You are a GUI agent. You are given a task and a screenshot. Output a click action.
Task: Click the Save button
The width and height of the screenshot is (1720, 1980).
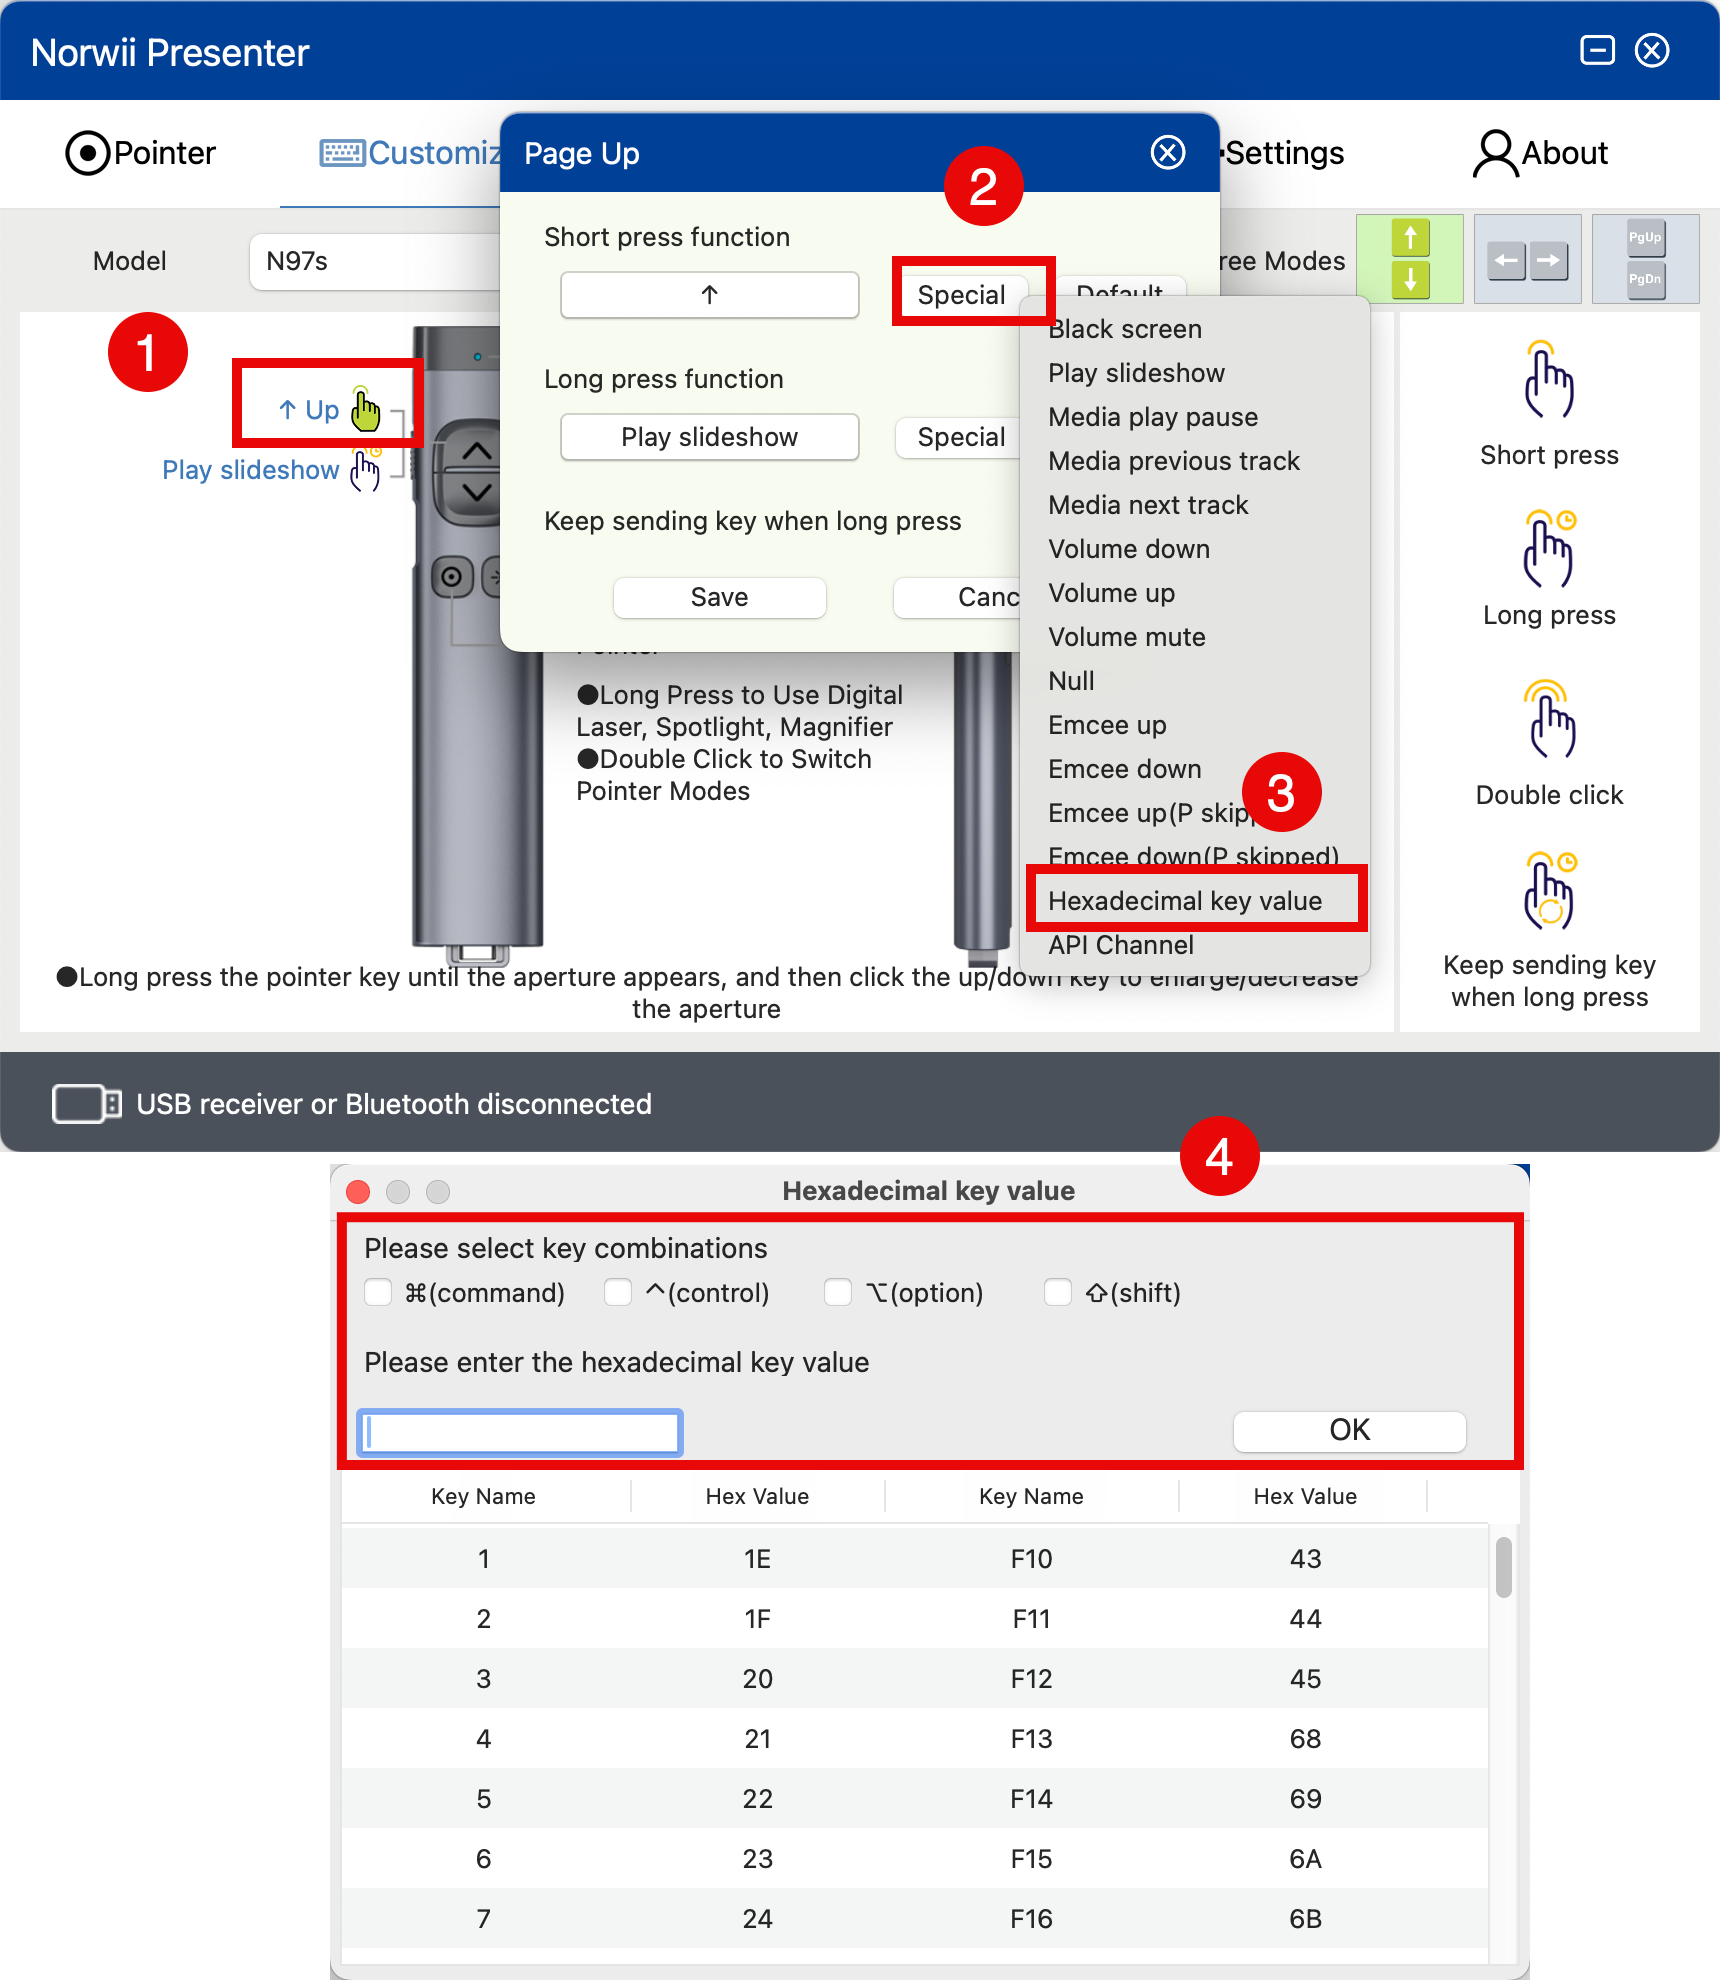(719, 597)
